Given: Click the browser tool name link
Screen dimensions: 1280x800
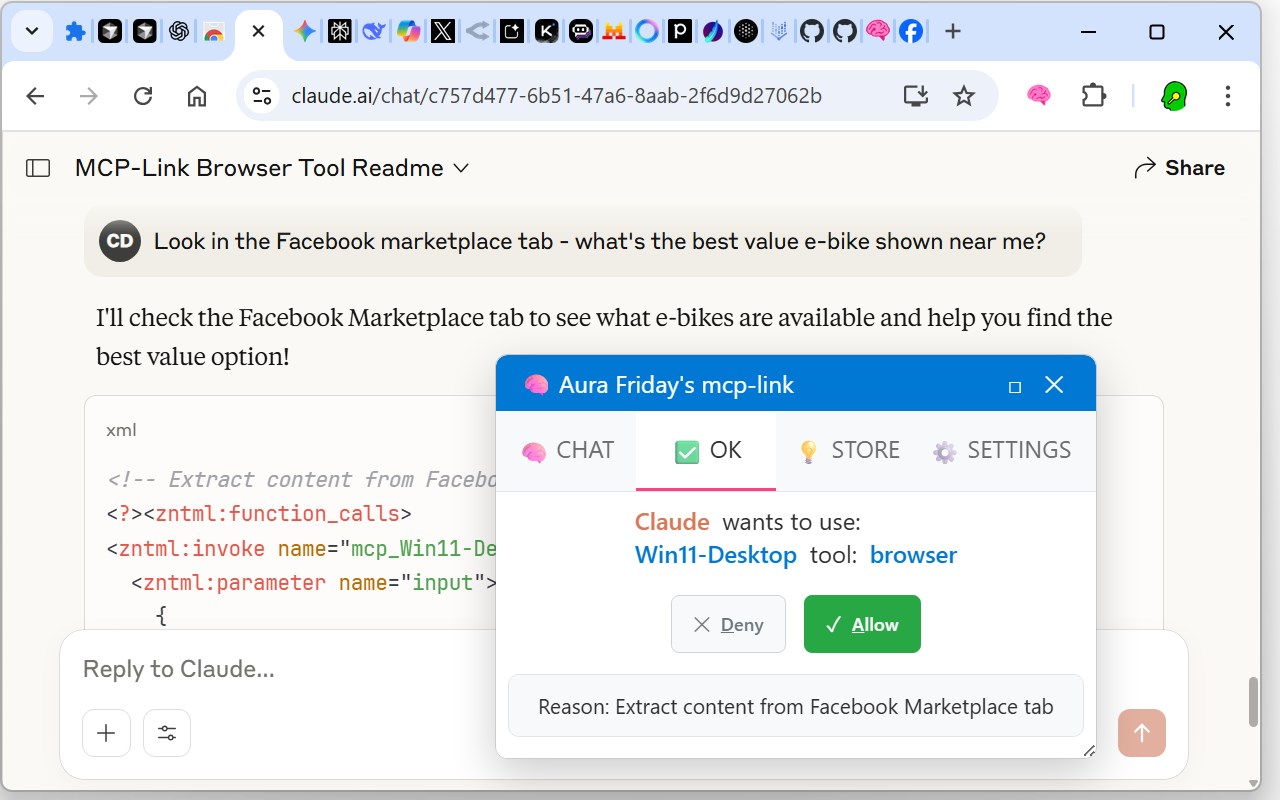Looking at the screenshot, I should tap(913, 555).
